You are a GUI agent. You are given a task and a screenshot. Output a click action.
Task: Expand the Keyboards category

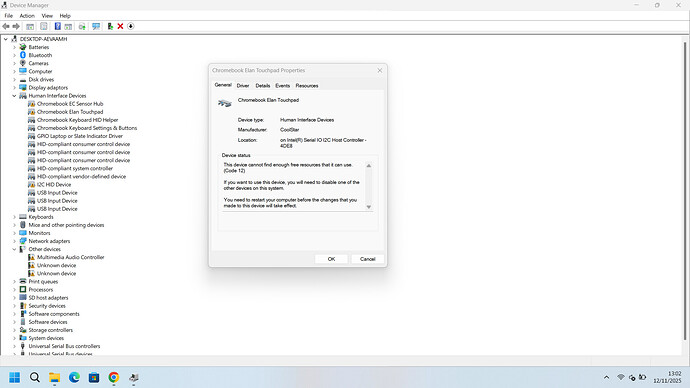pyautogui.click(x=14, y=217)
